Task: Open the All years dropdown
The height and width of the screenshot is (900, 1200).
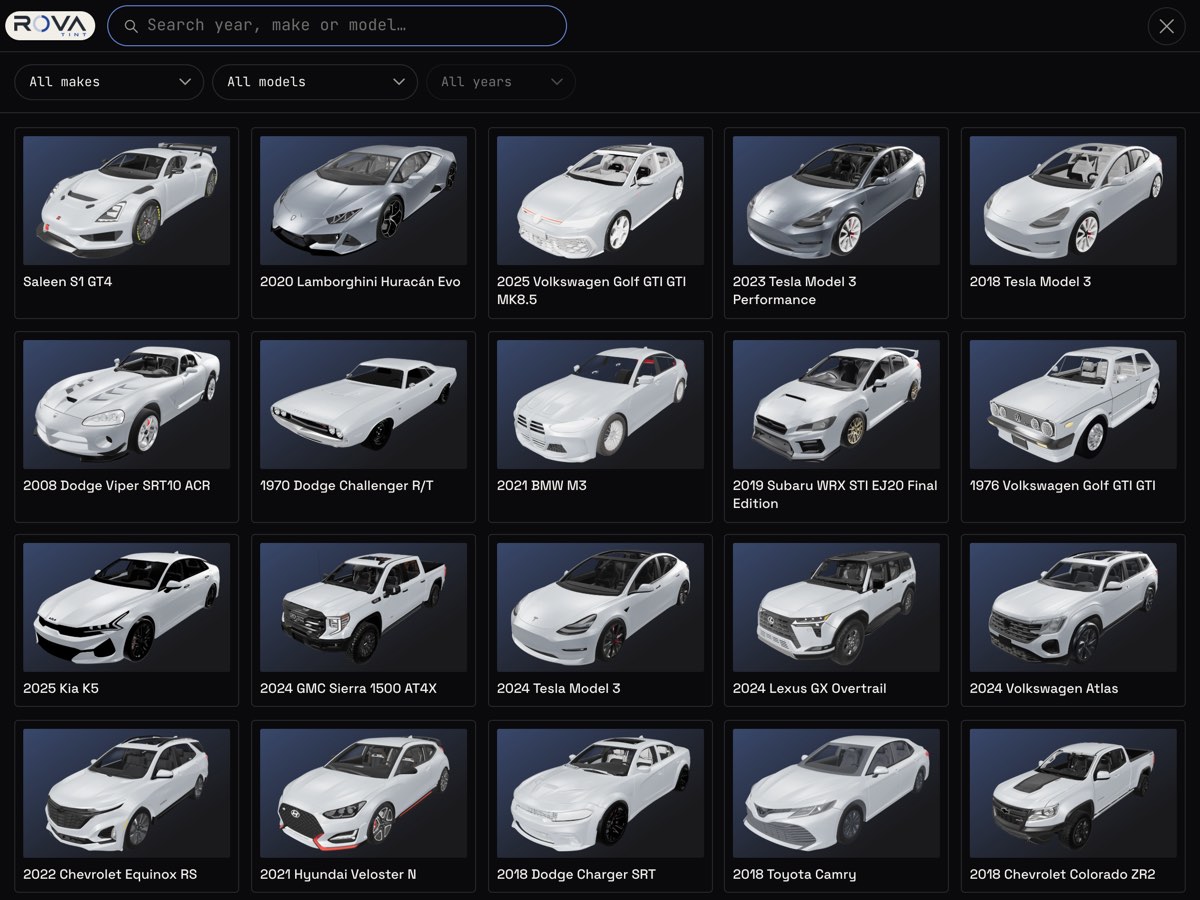Action: (501, 82)
